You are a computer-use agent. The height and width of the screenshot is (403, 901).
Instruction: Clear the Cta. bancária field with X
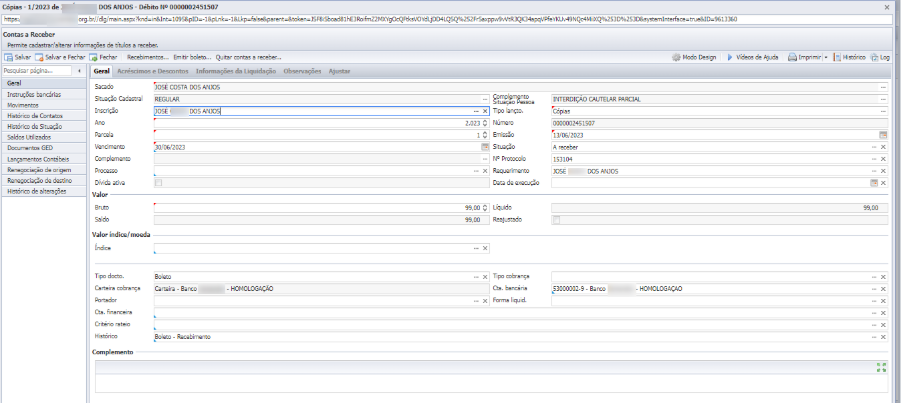pos(883,289)
